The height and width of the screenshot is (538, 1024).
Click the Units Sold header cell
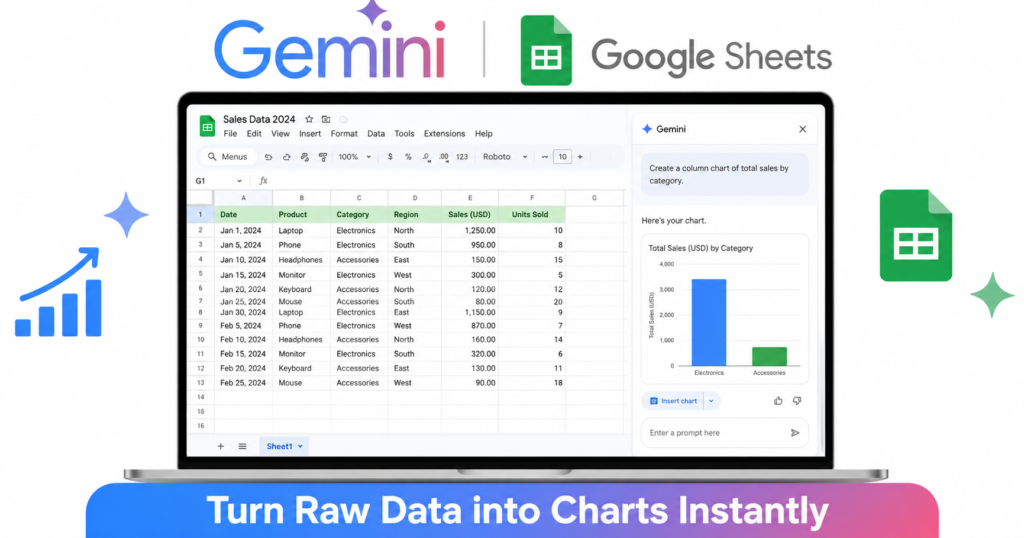(532, 214)
